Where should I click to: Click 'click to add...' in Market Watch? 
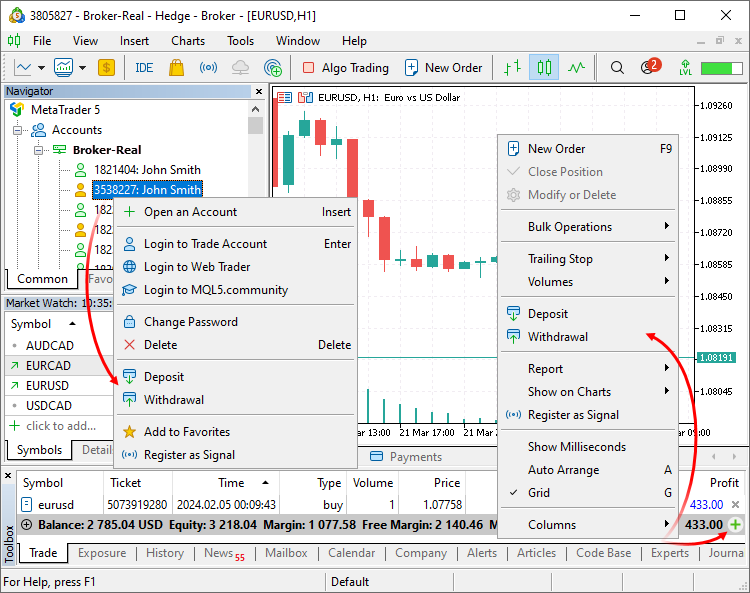(x=61, y=426)
